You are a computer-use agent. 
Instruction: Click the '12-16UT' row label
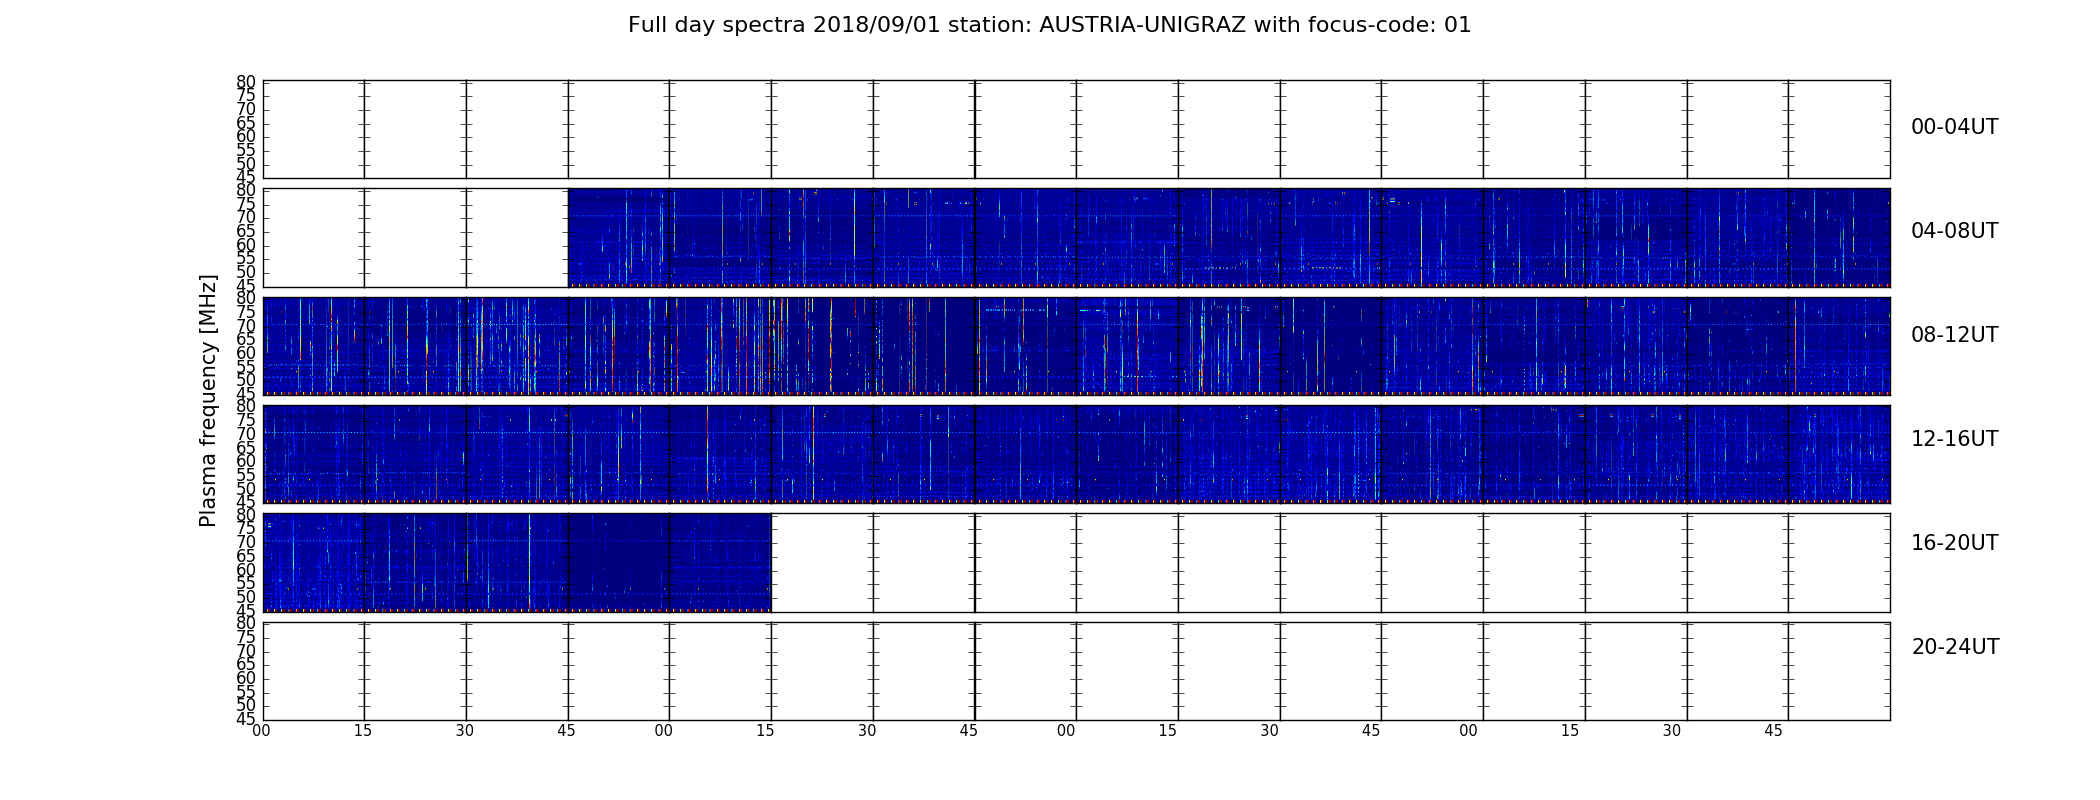pyautogui.click(x=1954, y=439)
